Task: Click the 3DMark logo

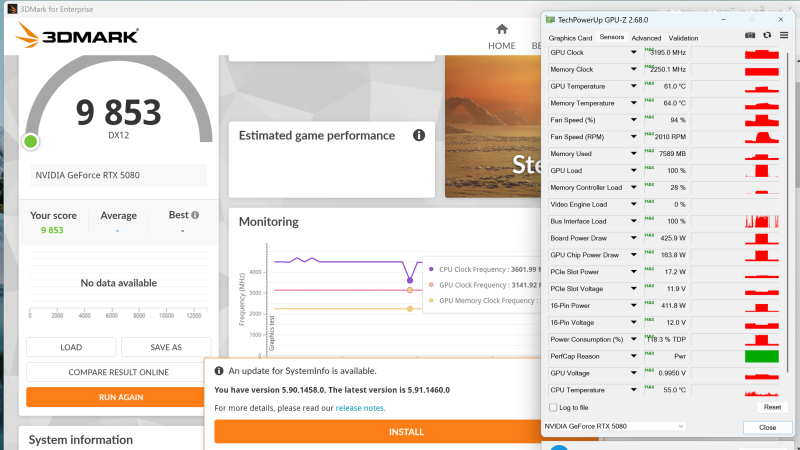Action: [x=77, y=36]
